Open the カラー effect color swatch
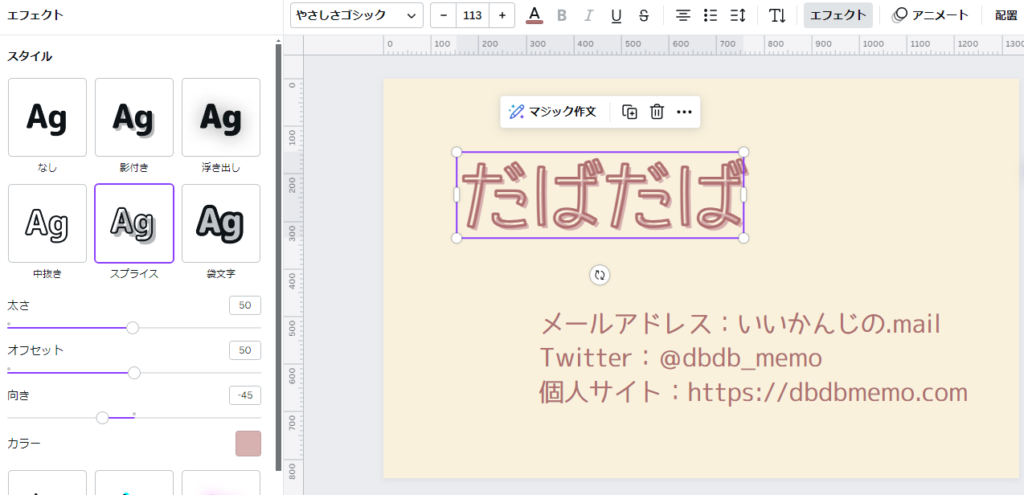Image resolution: width=1024 pixels, height=495 pixels. [247, 443]
